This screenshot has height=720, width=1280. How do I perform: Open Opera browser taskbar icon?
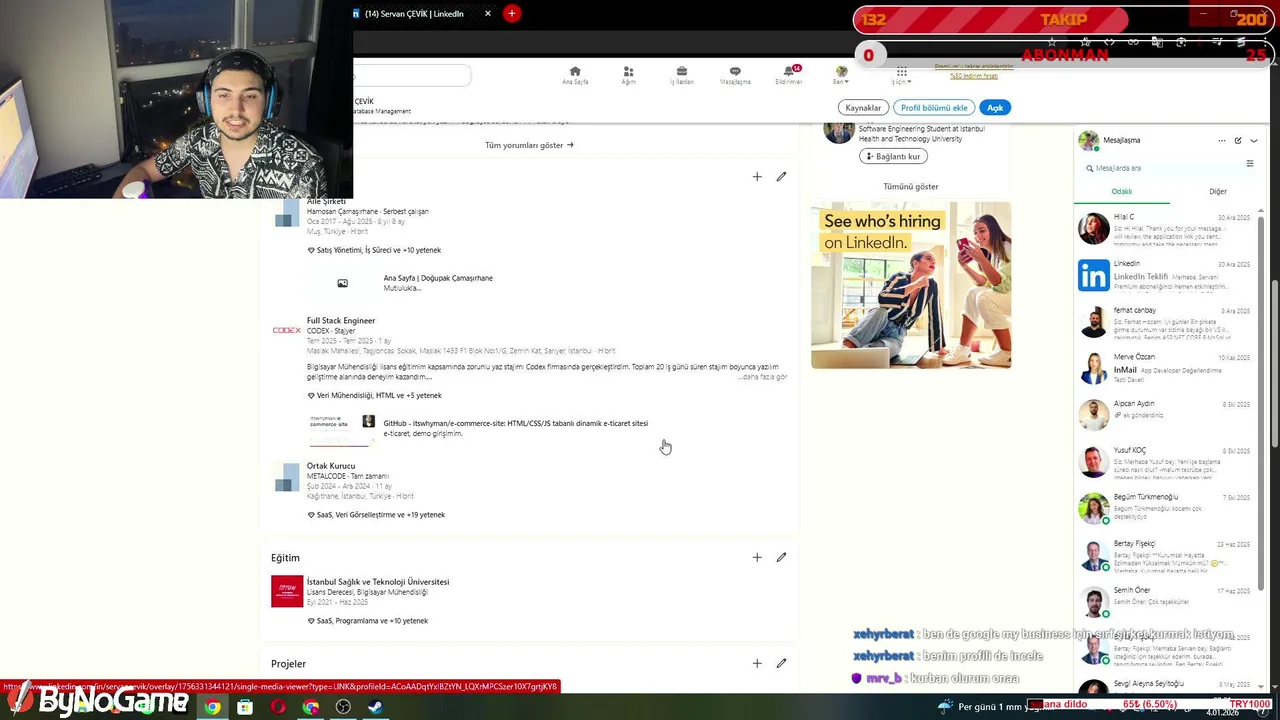278,707
